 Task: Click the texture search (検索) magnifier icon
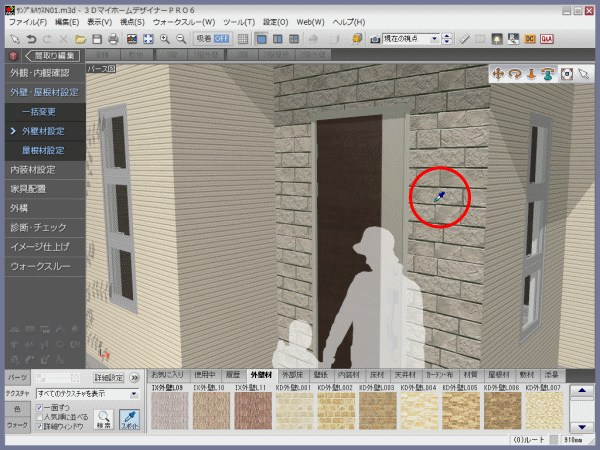coord(105,415)
